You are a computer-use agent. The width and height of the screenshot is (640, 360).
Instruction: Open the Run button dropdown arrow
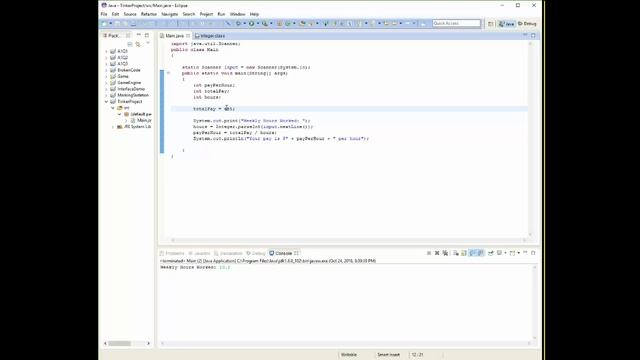point(258,23)
